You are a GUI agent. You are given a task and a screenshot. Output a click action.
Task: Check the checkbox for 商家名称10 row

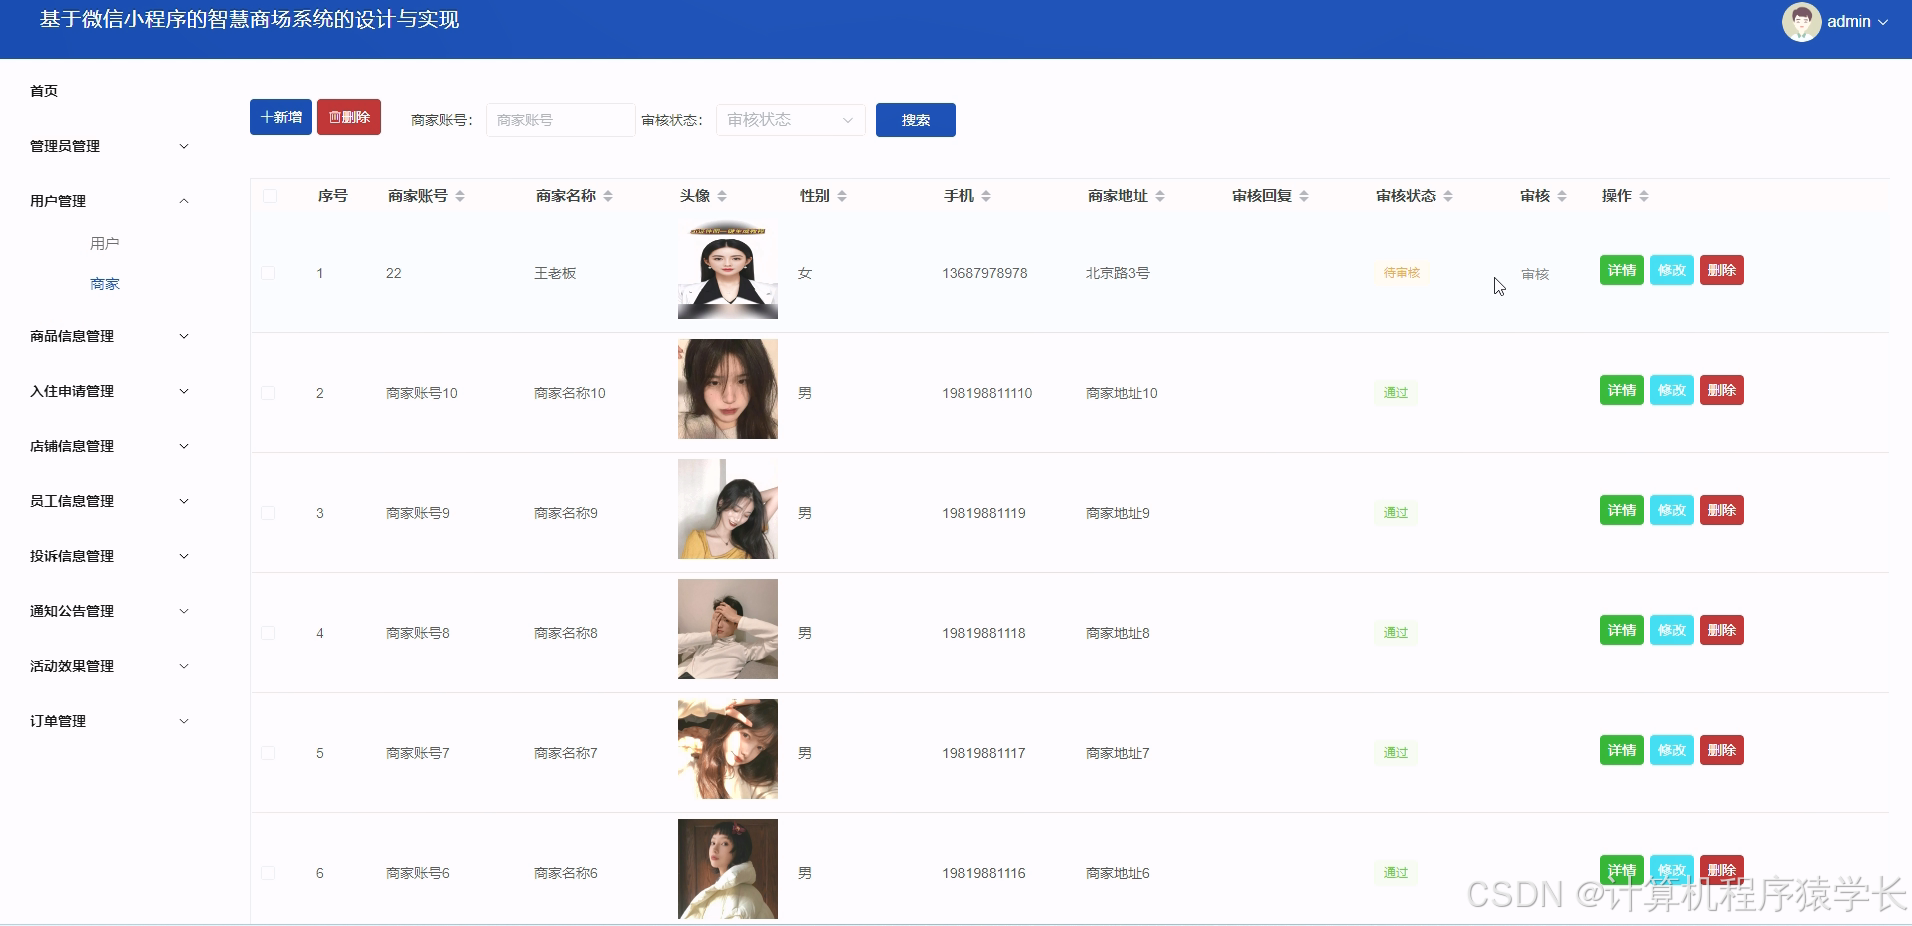click(268, 392)
